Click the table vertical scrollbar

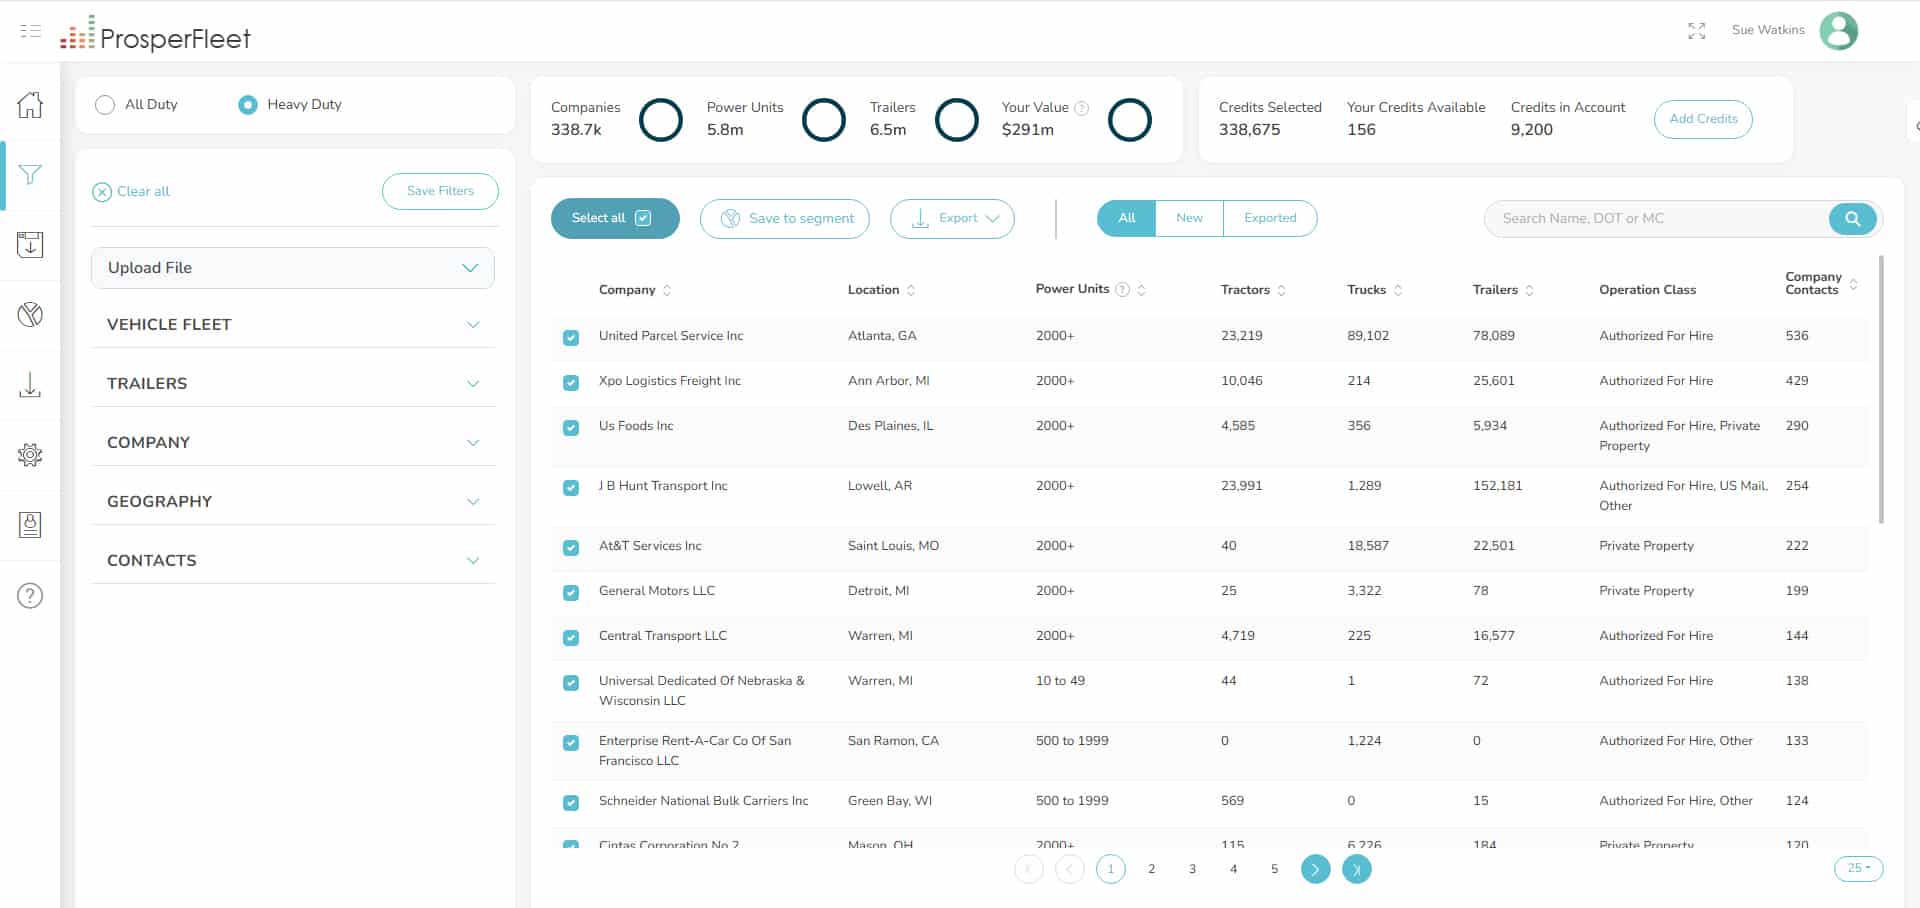click(1881, 390)
